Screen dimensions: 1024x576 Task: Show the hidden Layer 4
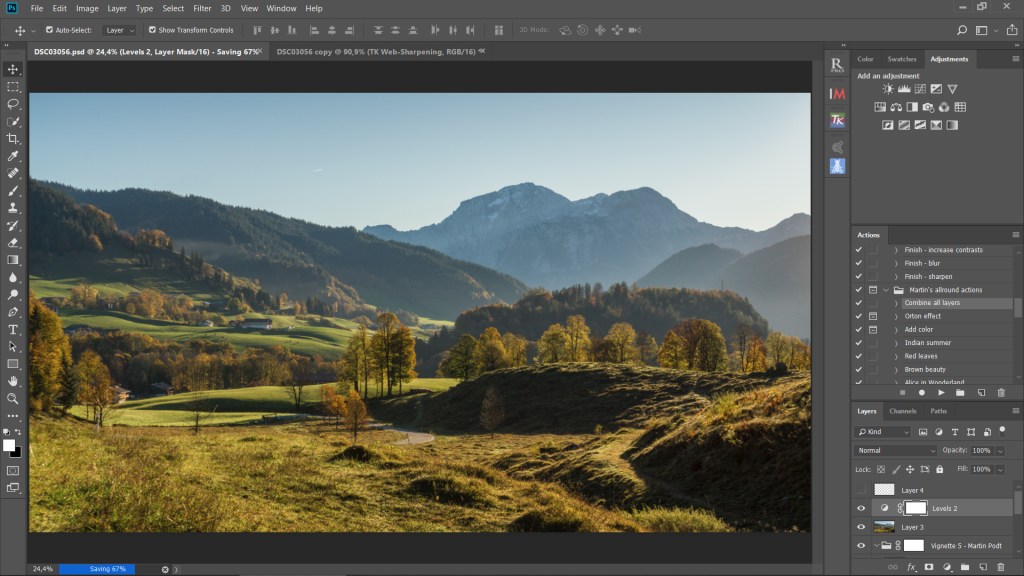click(x=860, y=490)
